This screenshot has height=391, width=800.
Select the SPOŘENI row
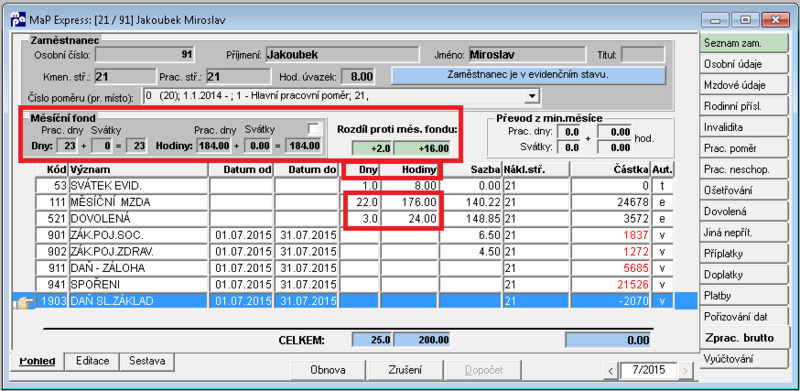point(355,284)
